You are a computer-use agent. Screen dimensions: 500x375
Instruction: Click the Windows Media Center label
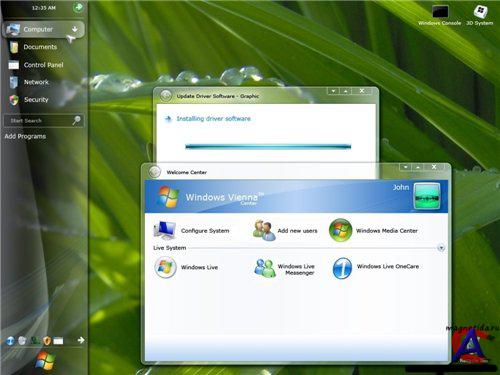387,231
